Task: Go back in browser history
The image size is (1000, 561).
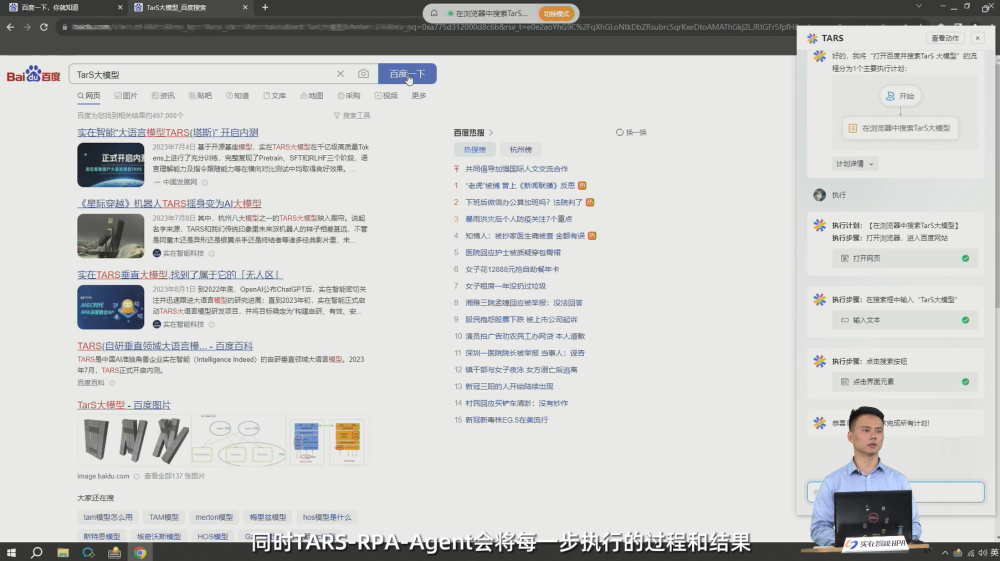Action: pyautogui.click(x=10, y=27)
